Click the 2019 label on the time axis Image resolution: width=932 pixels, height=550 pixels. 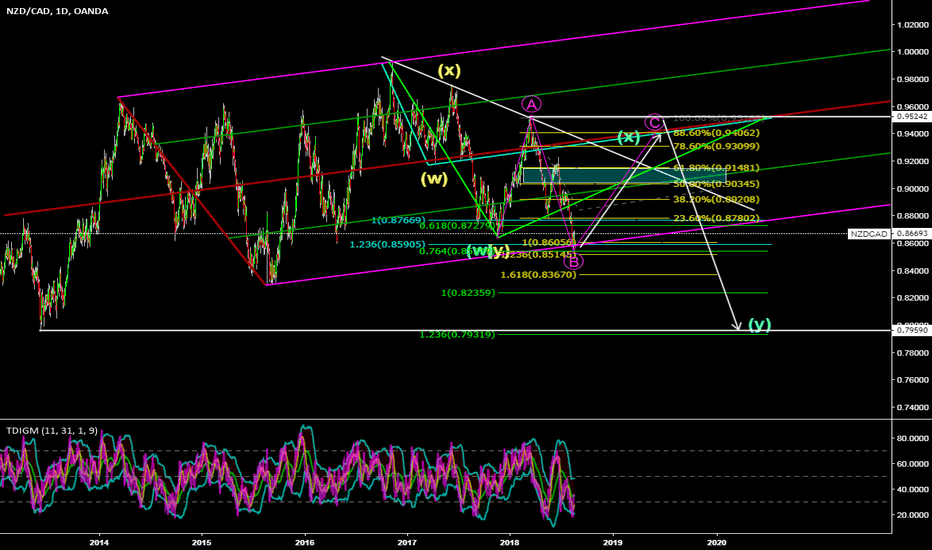[x=612, y=542]
